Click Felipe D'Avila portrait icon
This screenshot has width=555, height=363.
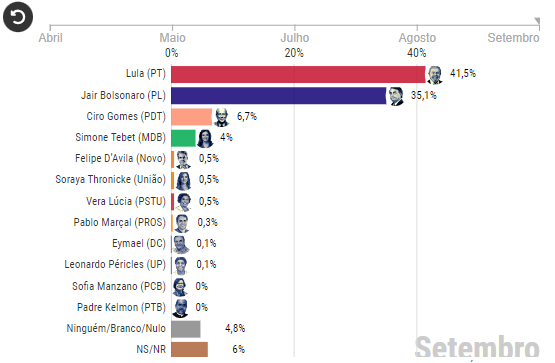pyautogui.click(x=183, y=160)
